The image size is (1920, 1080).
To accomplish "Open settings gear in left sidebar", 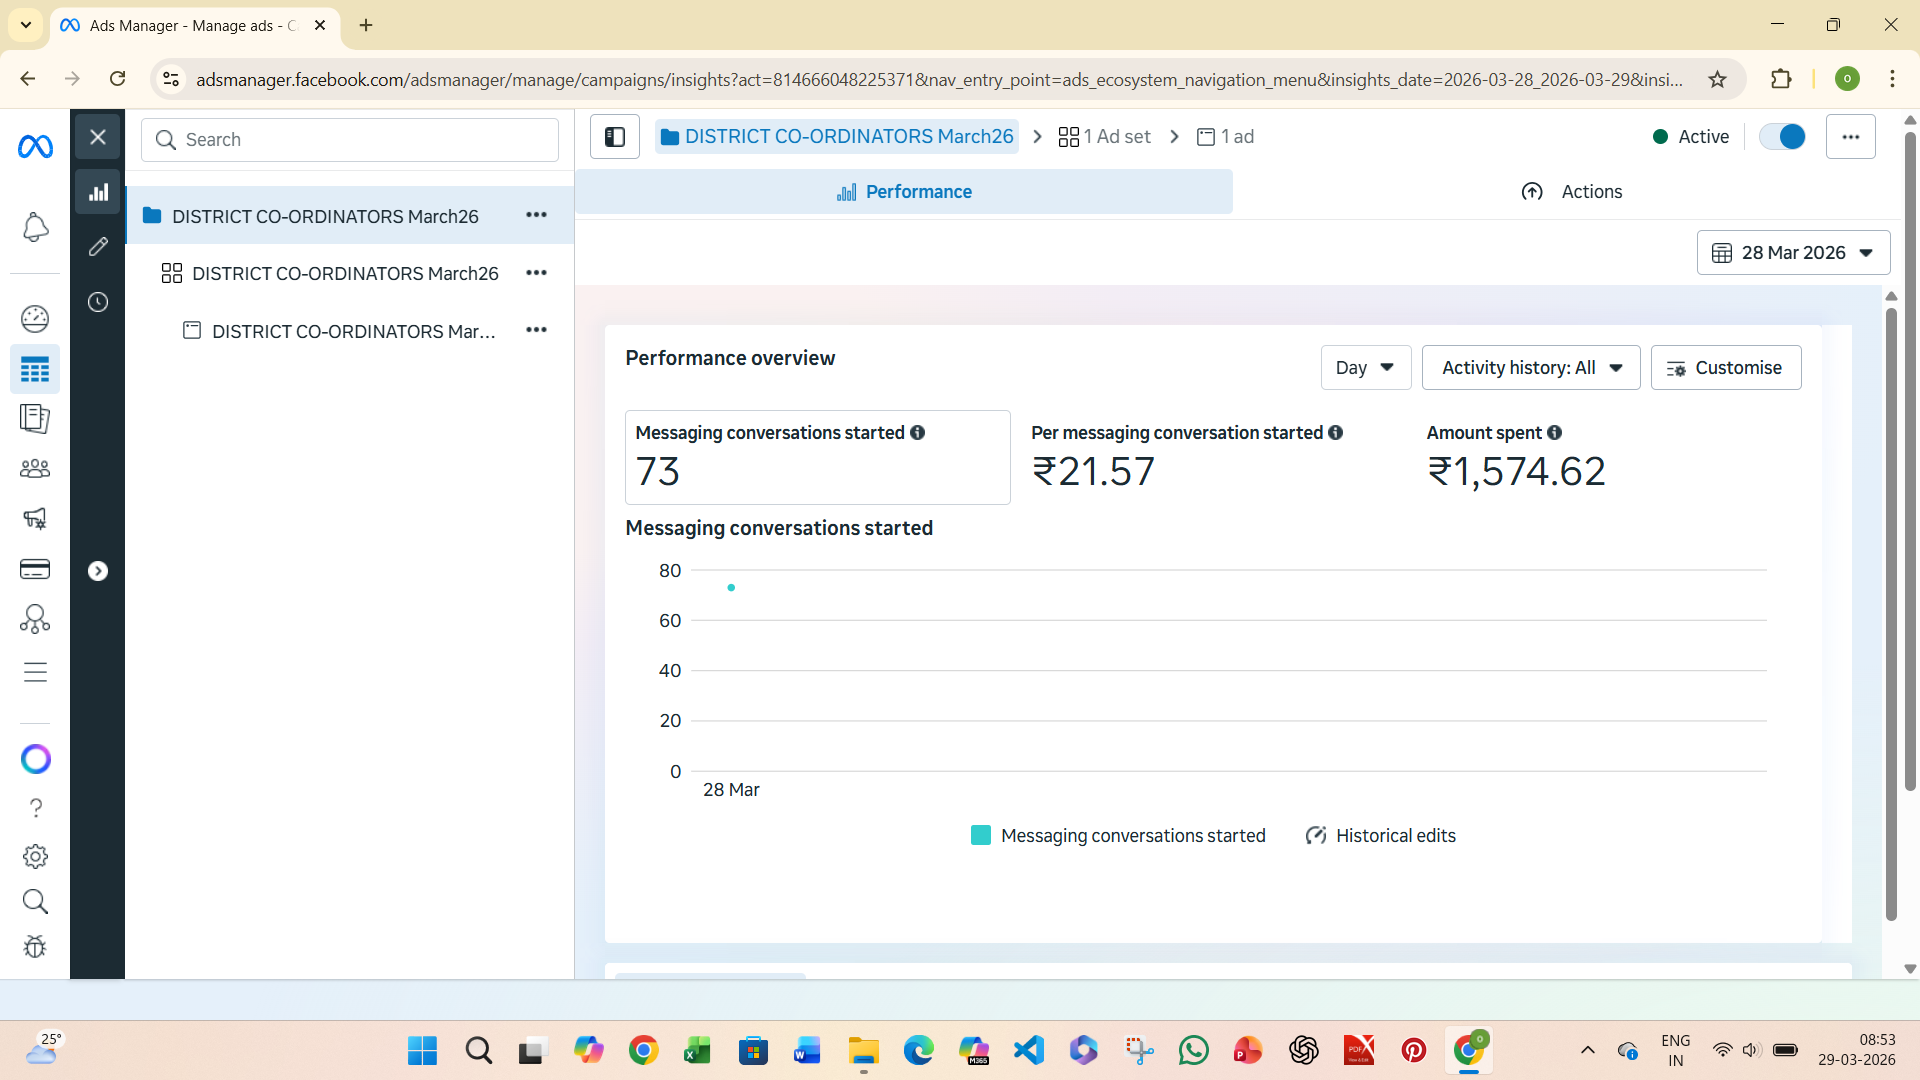I will [x=35, y=856].
